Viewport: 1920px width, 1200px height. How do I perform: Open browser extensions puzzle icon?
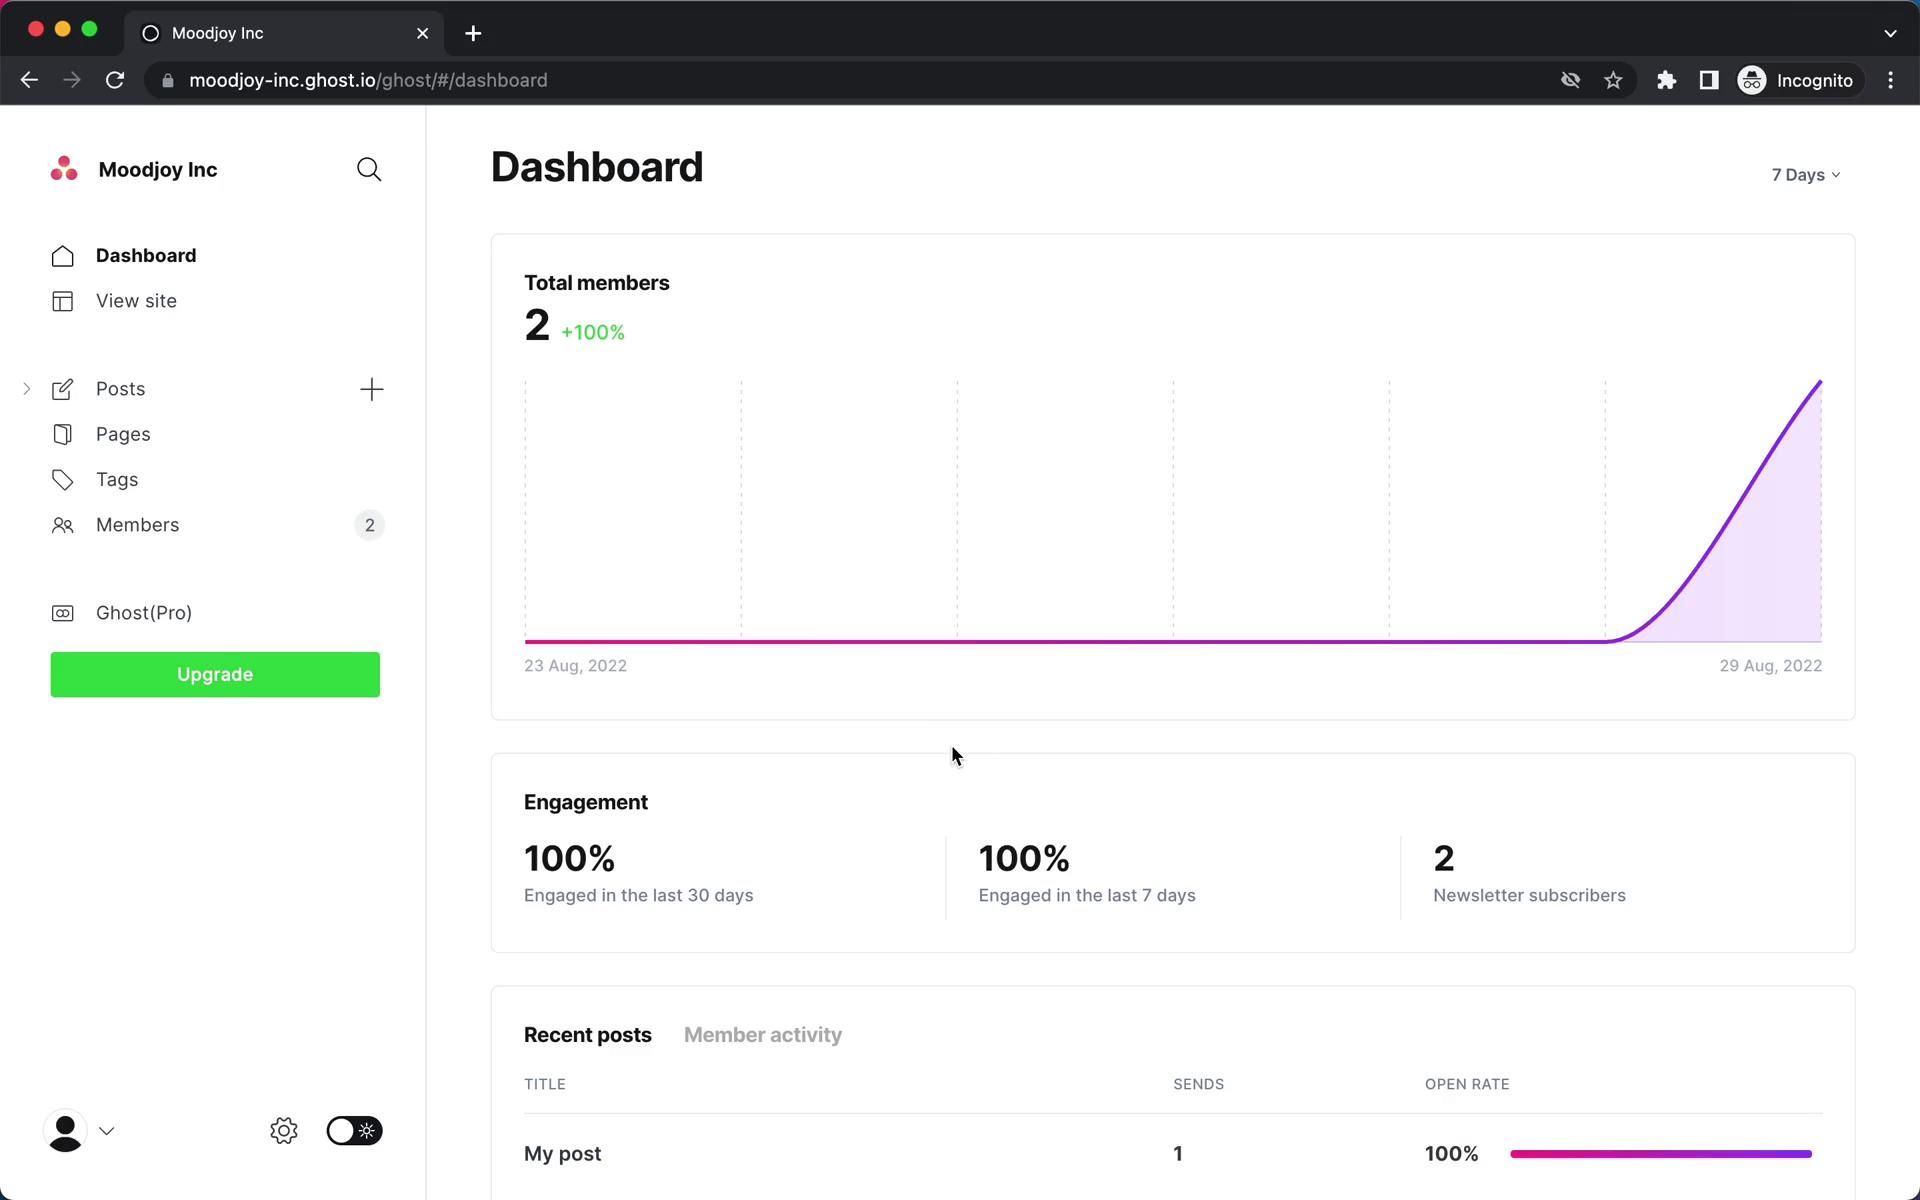click(1666, 80)
